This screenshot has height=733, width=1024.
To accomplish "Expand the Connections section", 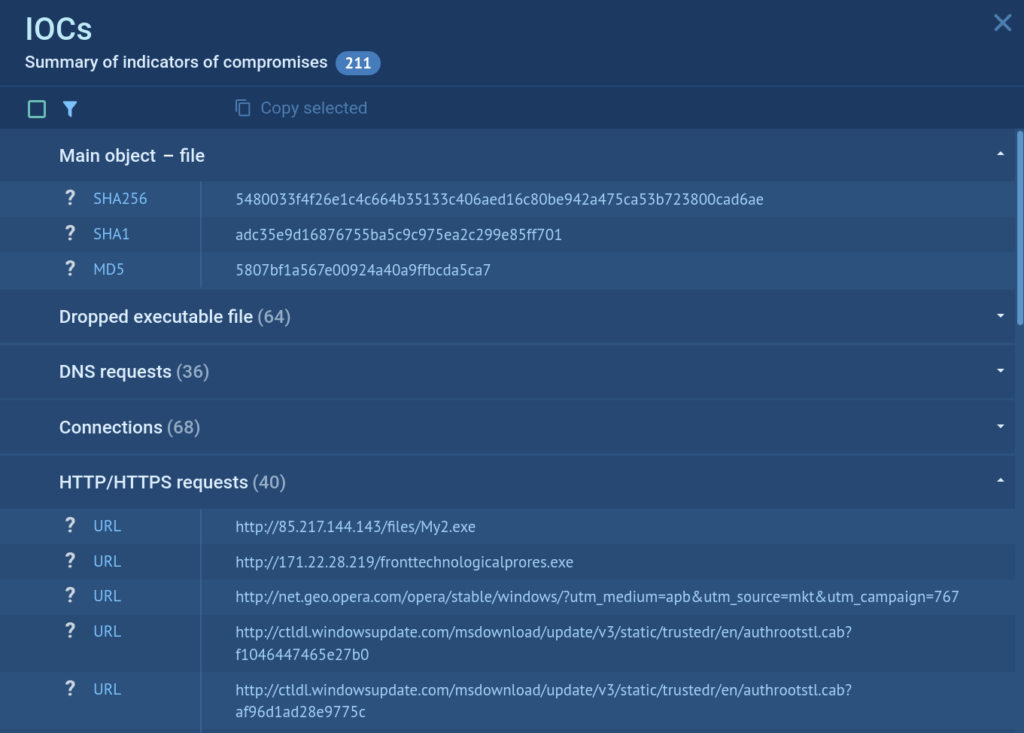I will coord(1000,427).
